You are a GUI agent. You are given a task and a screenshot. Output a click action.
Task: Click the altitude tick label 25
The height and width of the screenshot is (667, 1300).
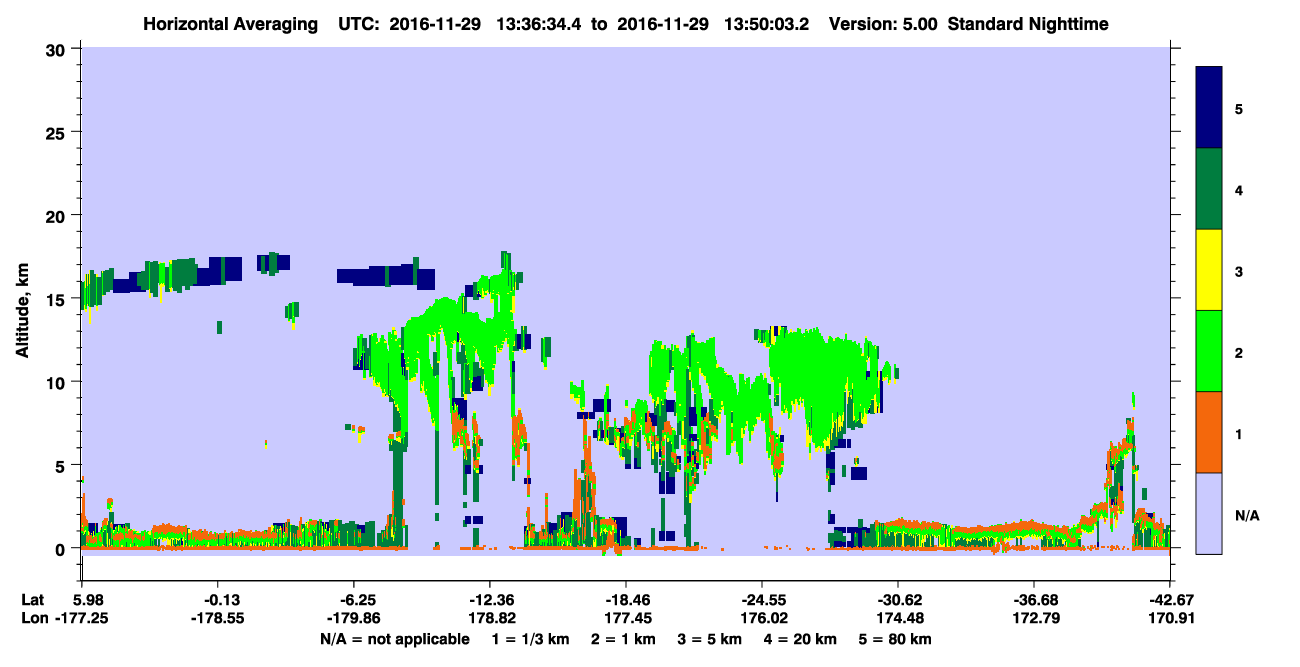point(58,132)
